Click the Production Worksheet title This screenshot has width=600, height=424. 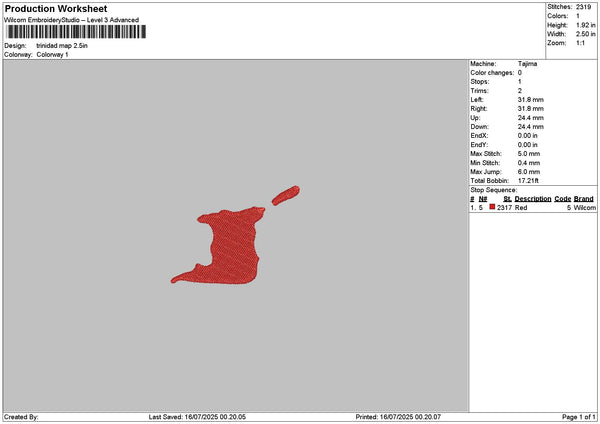[56, 8]
